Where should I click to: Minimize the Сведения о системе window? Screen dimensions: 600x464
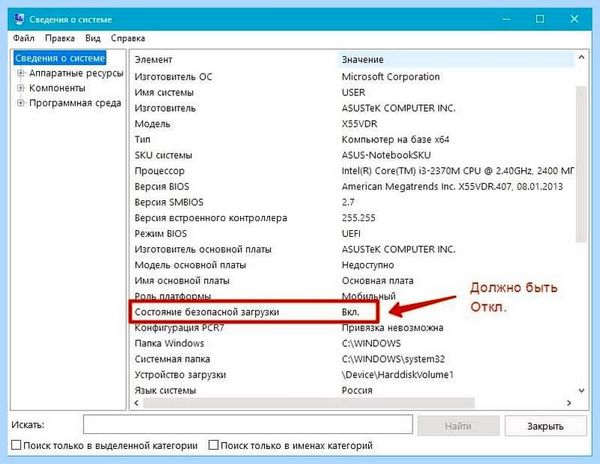click(506, 19)
